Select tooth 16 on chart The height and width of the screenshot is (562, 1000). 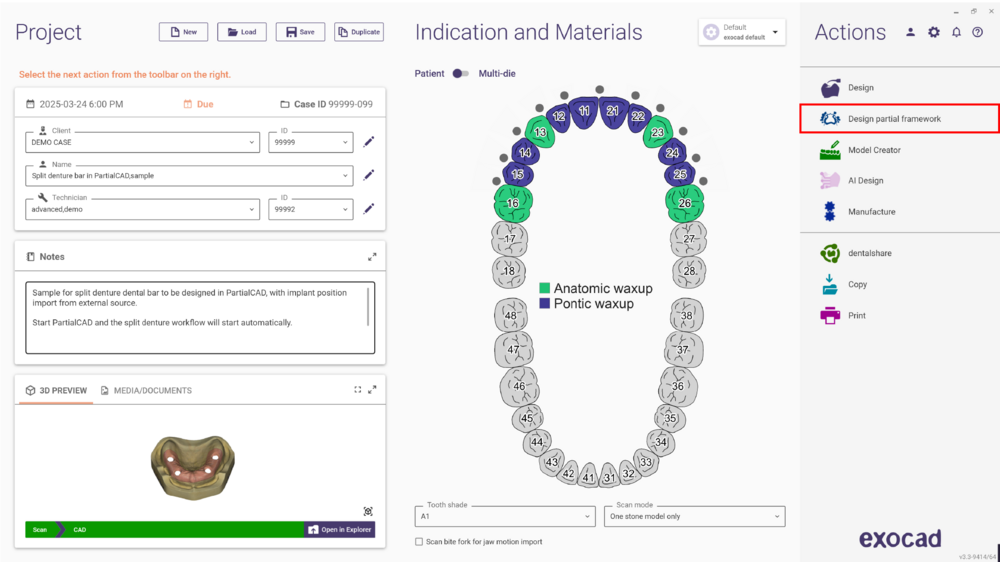[513, 203]
